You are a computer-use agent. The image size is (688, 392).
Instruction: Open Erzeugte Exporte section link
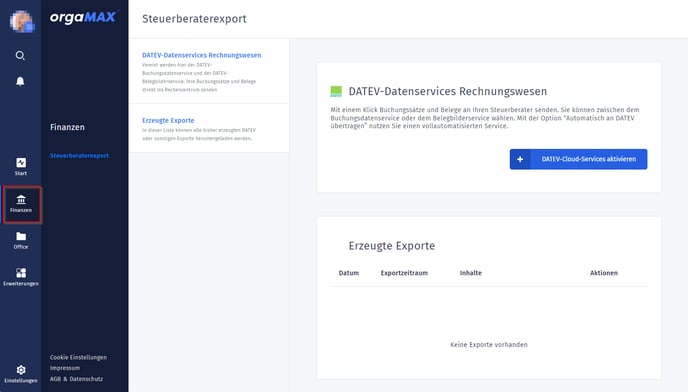pyautogui.click(x=168, y=120)
